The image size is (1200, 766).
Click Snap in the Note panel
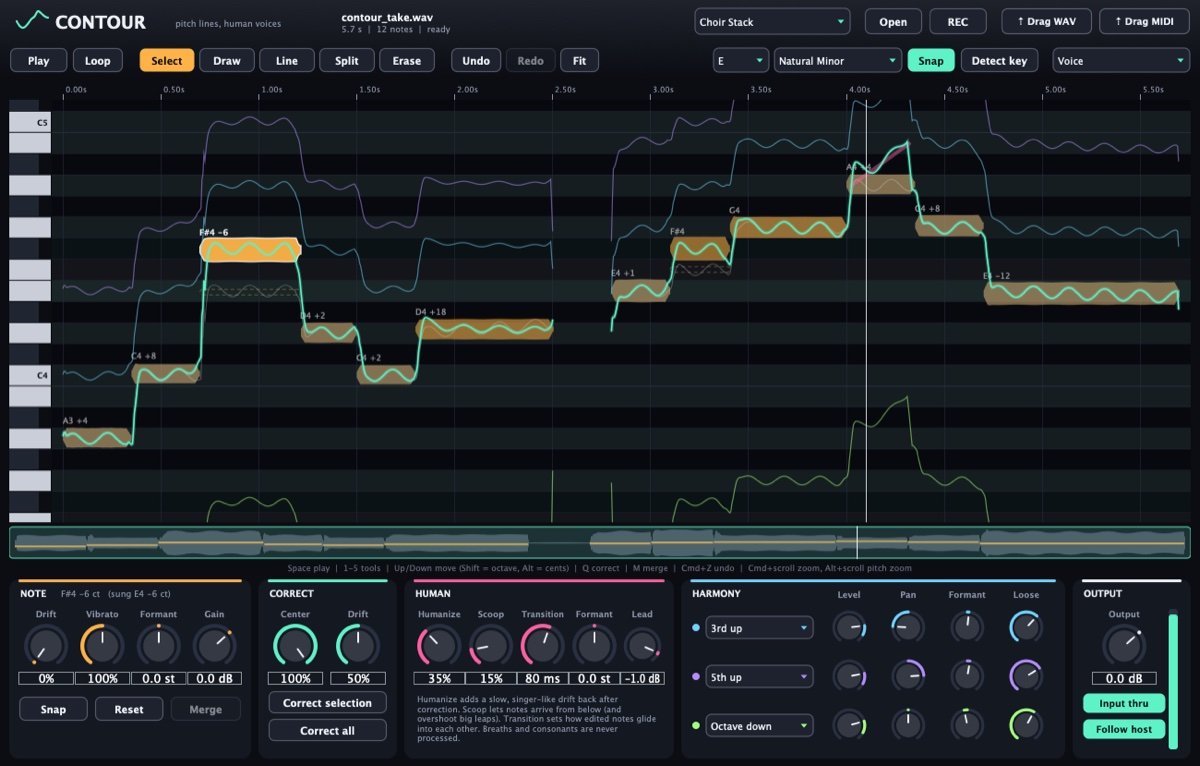pos(54,709)
